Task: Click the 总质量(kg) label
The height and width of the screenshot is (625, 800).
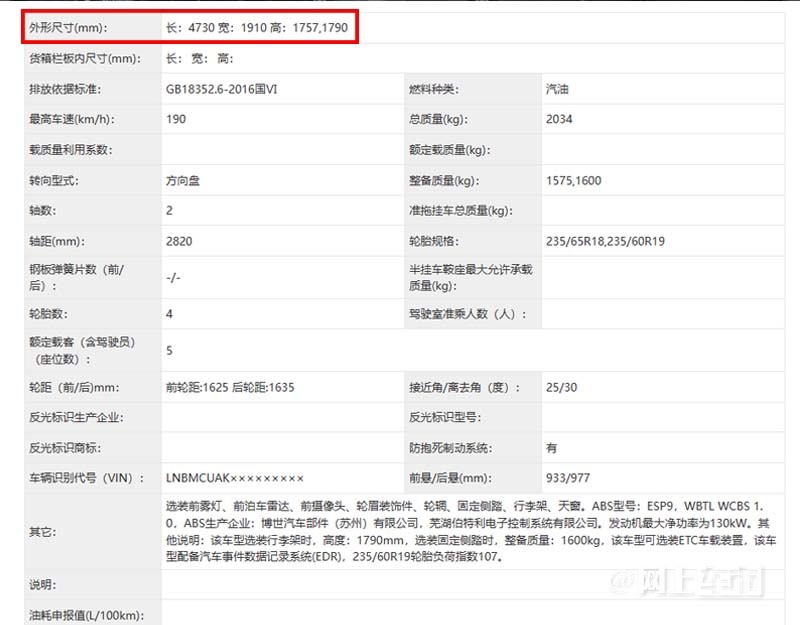Action: tap(438, 119)
